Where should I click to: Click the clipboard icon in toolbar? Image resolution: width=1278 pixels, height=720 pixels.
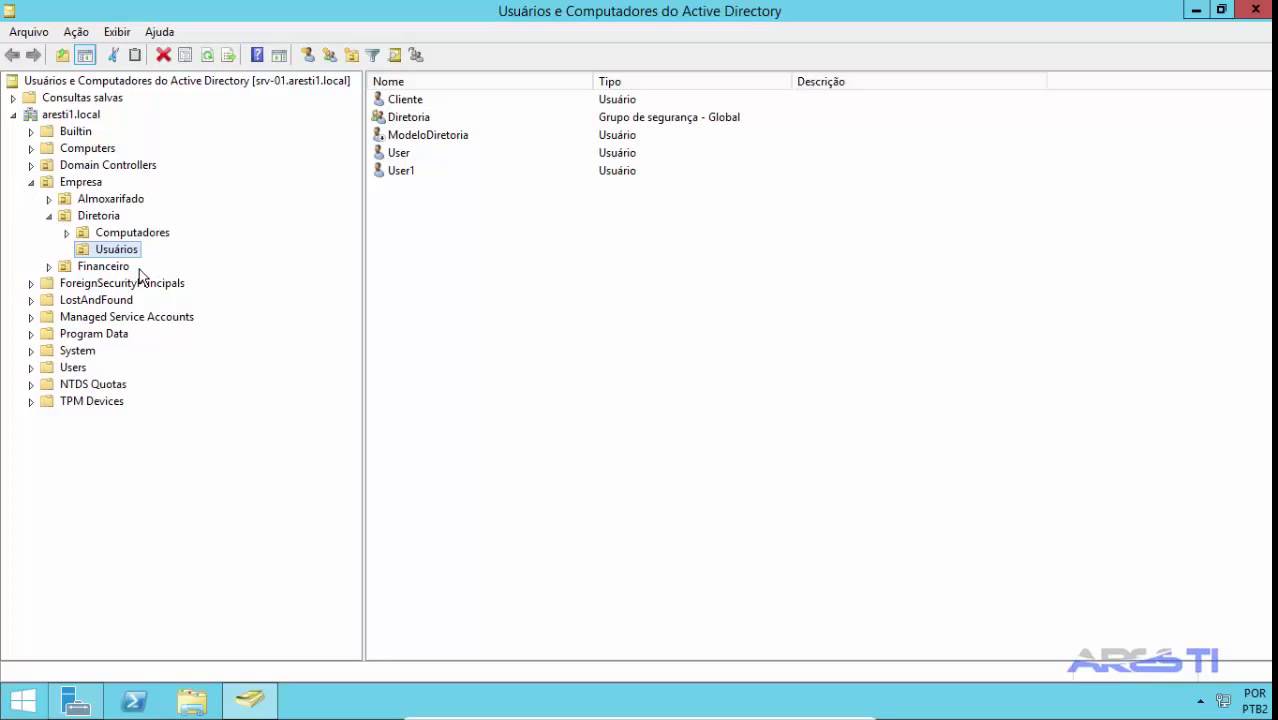[135, 55]
